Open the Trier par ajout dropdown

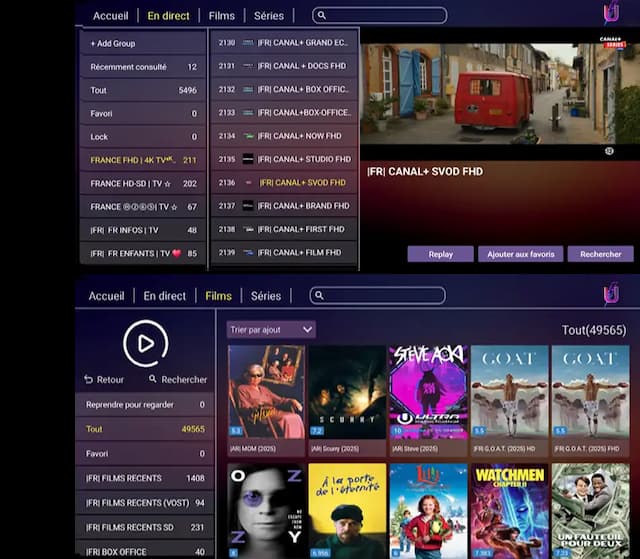[x=271, y=329]
